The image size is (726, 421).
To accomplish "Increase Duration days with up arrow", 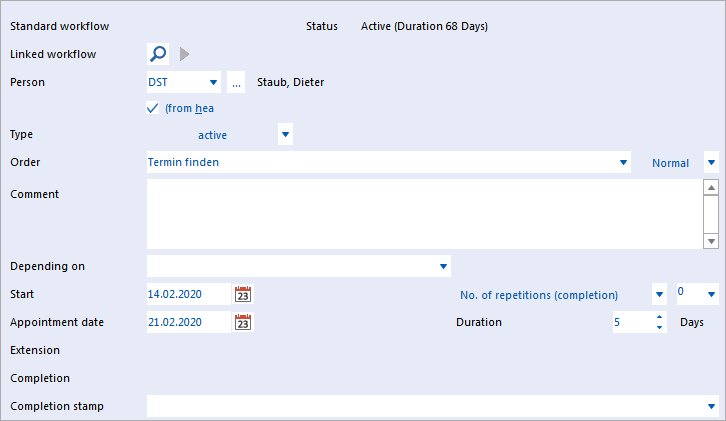I will coord(659,317).
